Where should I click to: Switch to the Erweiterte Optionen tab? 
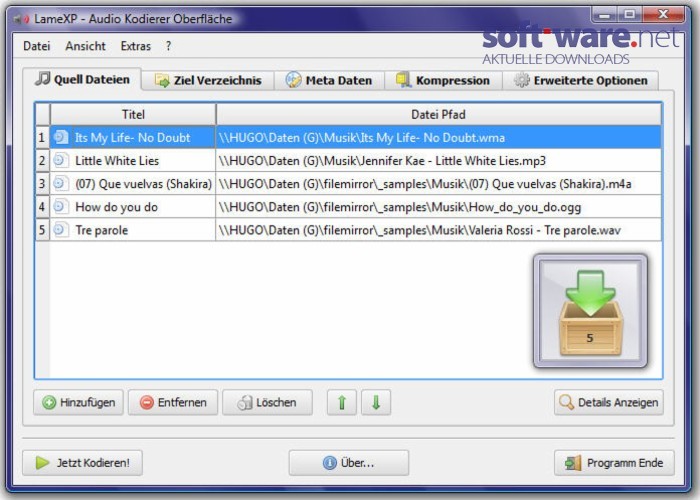click(x=580, y=80)
